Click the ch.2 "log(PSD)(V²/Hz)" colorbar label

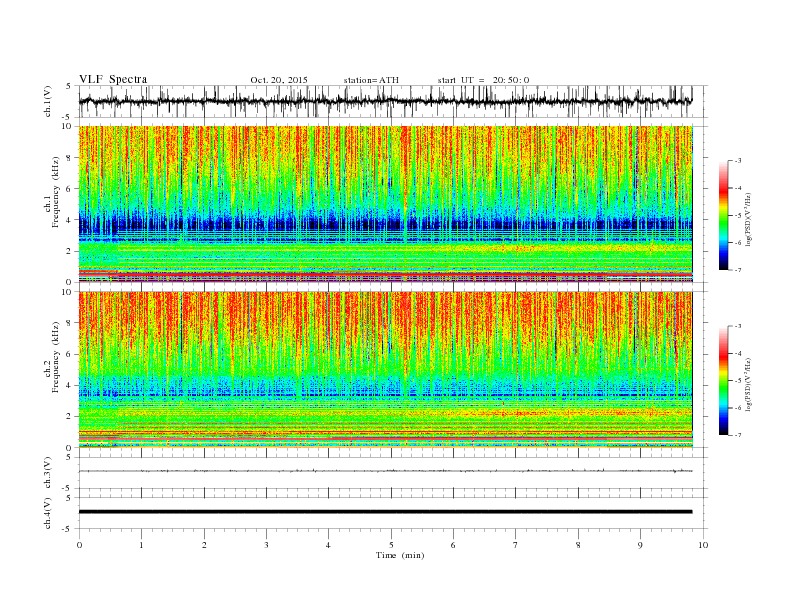pos(748,384)
